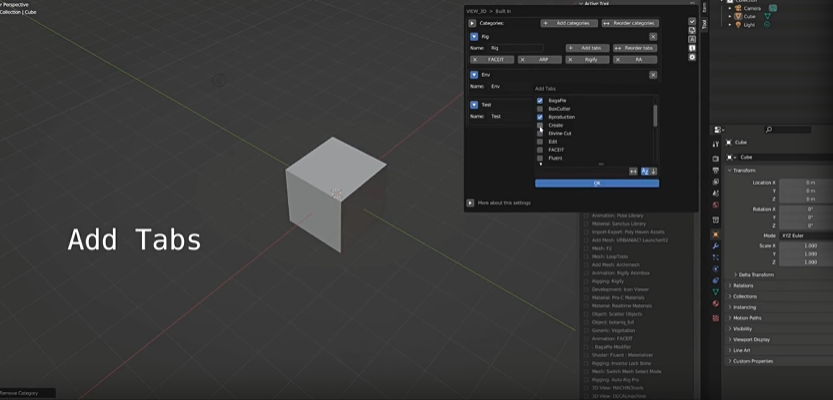
Task: Open the Object Data properties tab
Action: [x=716, y=291]
